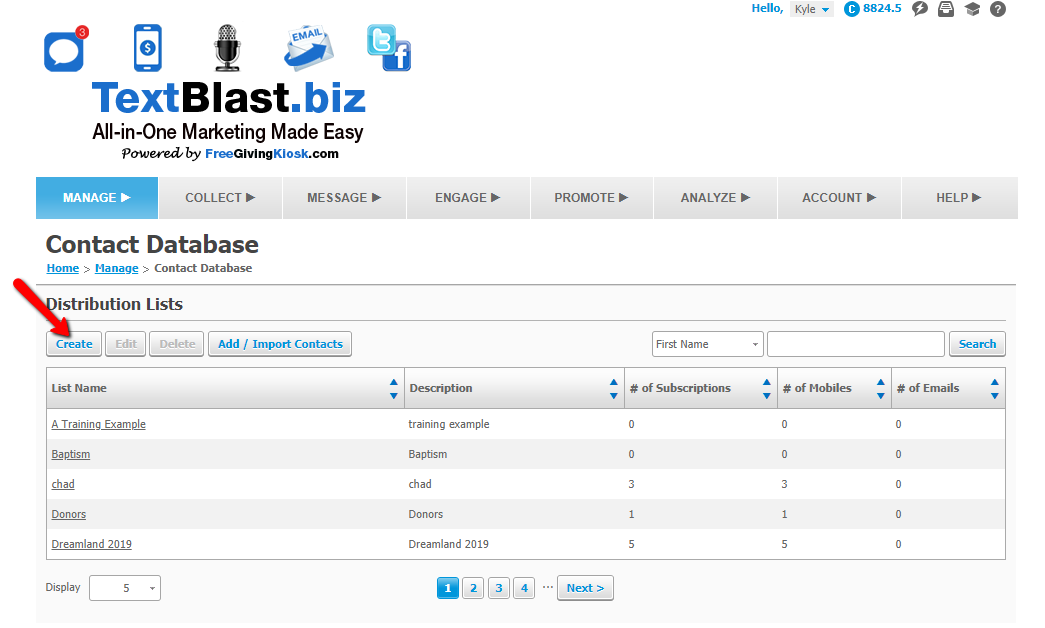The image size is (1045, 628).
Task: Select the microphone voice icon
Action: pyautogui.click(x=227, y=47)
